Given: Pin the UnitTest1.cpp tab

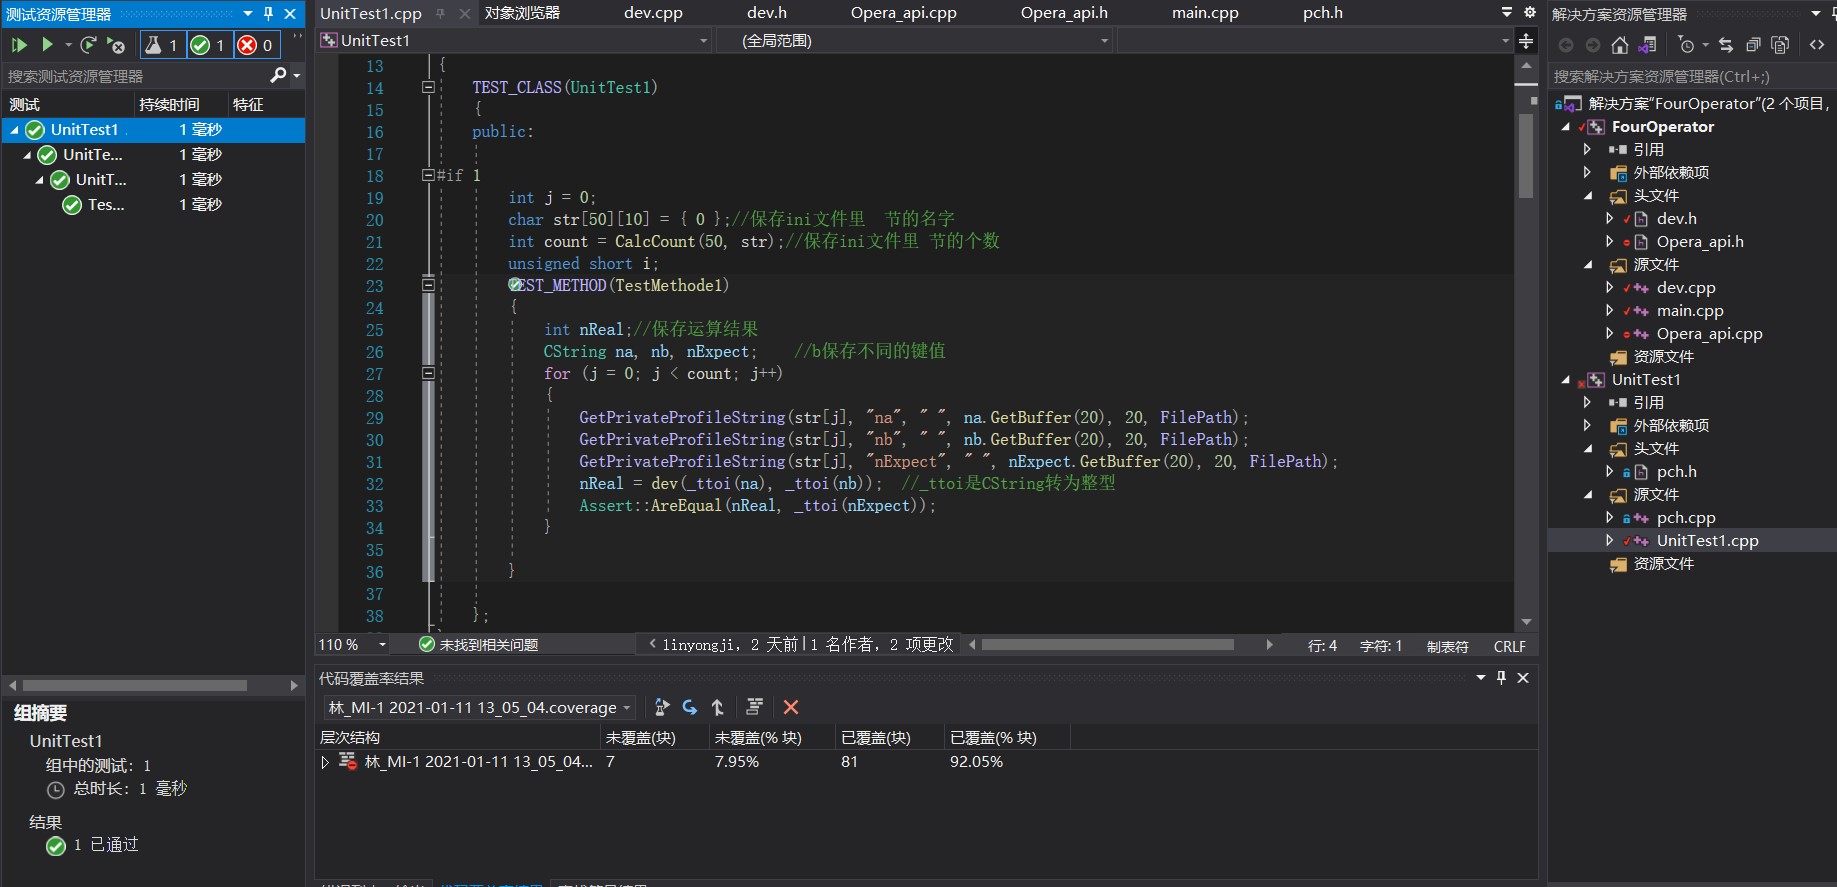Looking at the screenshot, I should click(441, 14).
